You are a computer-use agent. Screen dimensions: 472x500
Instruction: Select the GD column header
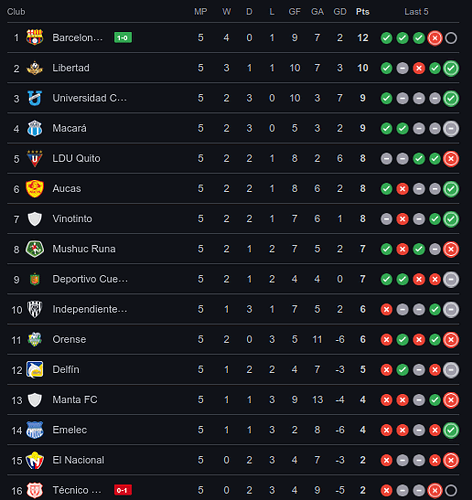pos(340,12)
